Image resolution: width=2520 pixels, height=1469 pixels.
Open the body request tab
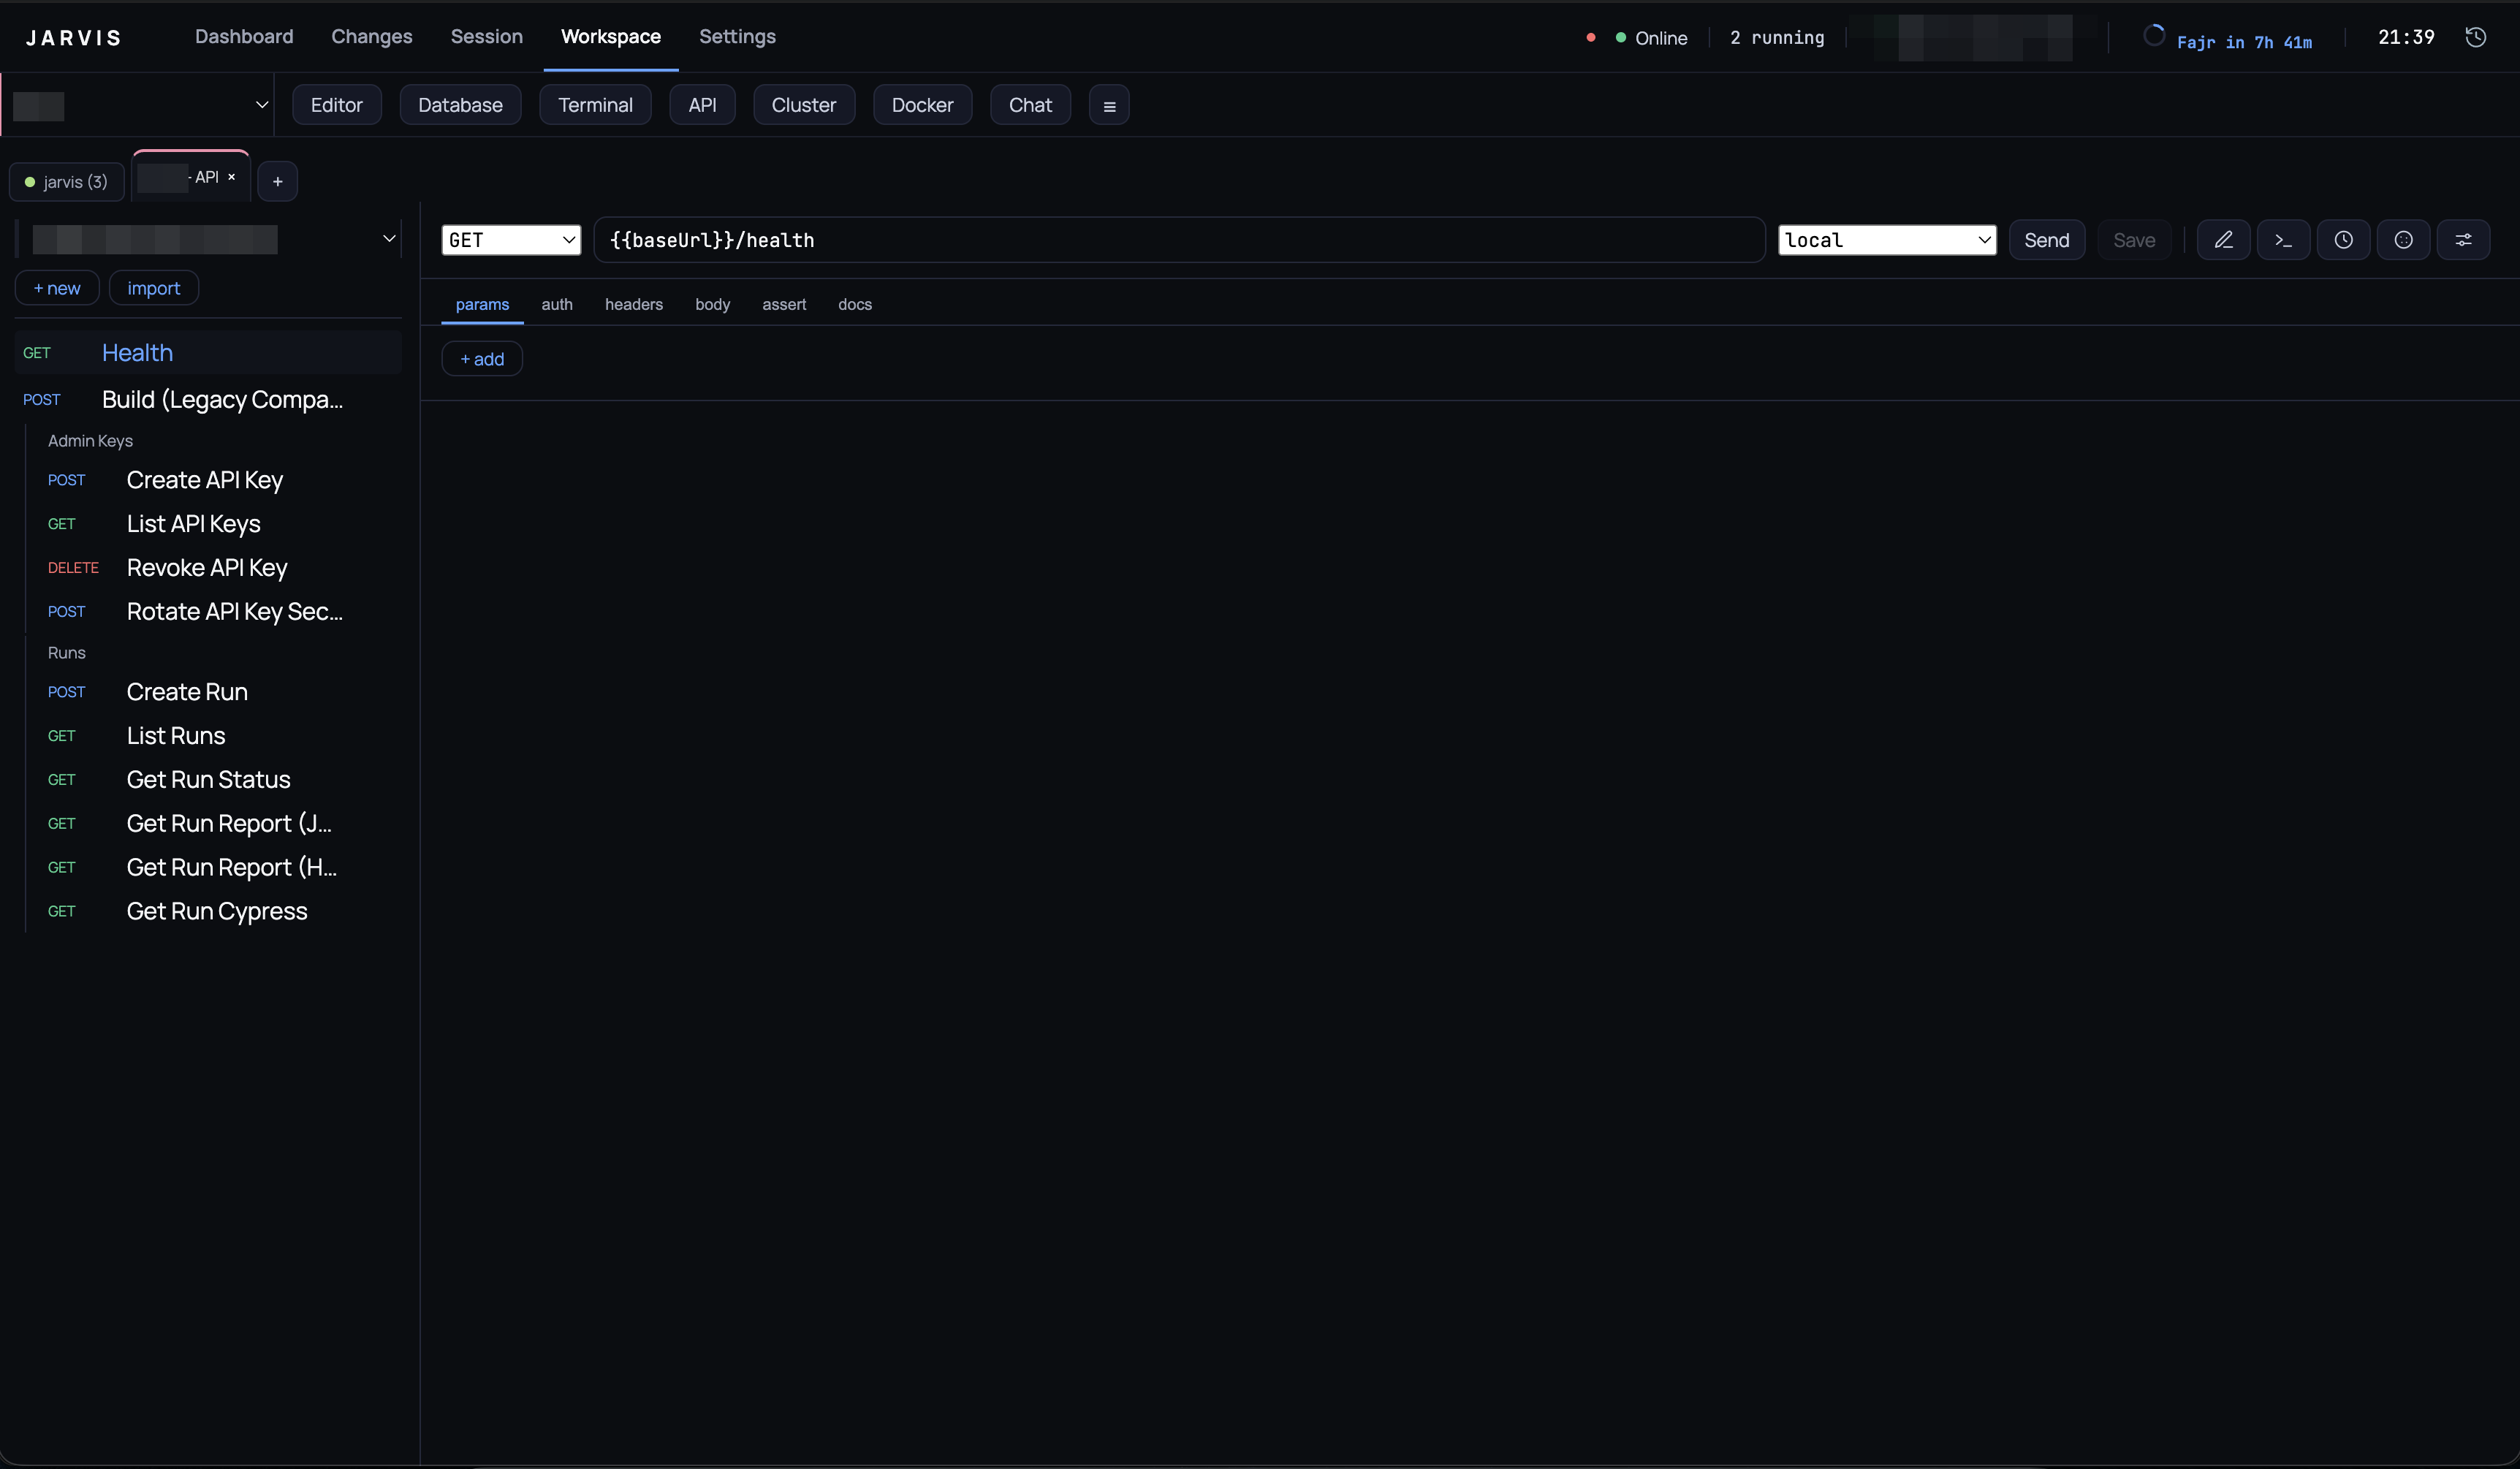pyautogui.click(x=713, y=304)
